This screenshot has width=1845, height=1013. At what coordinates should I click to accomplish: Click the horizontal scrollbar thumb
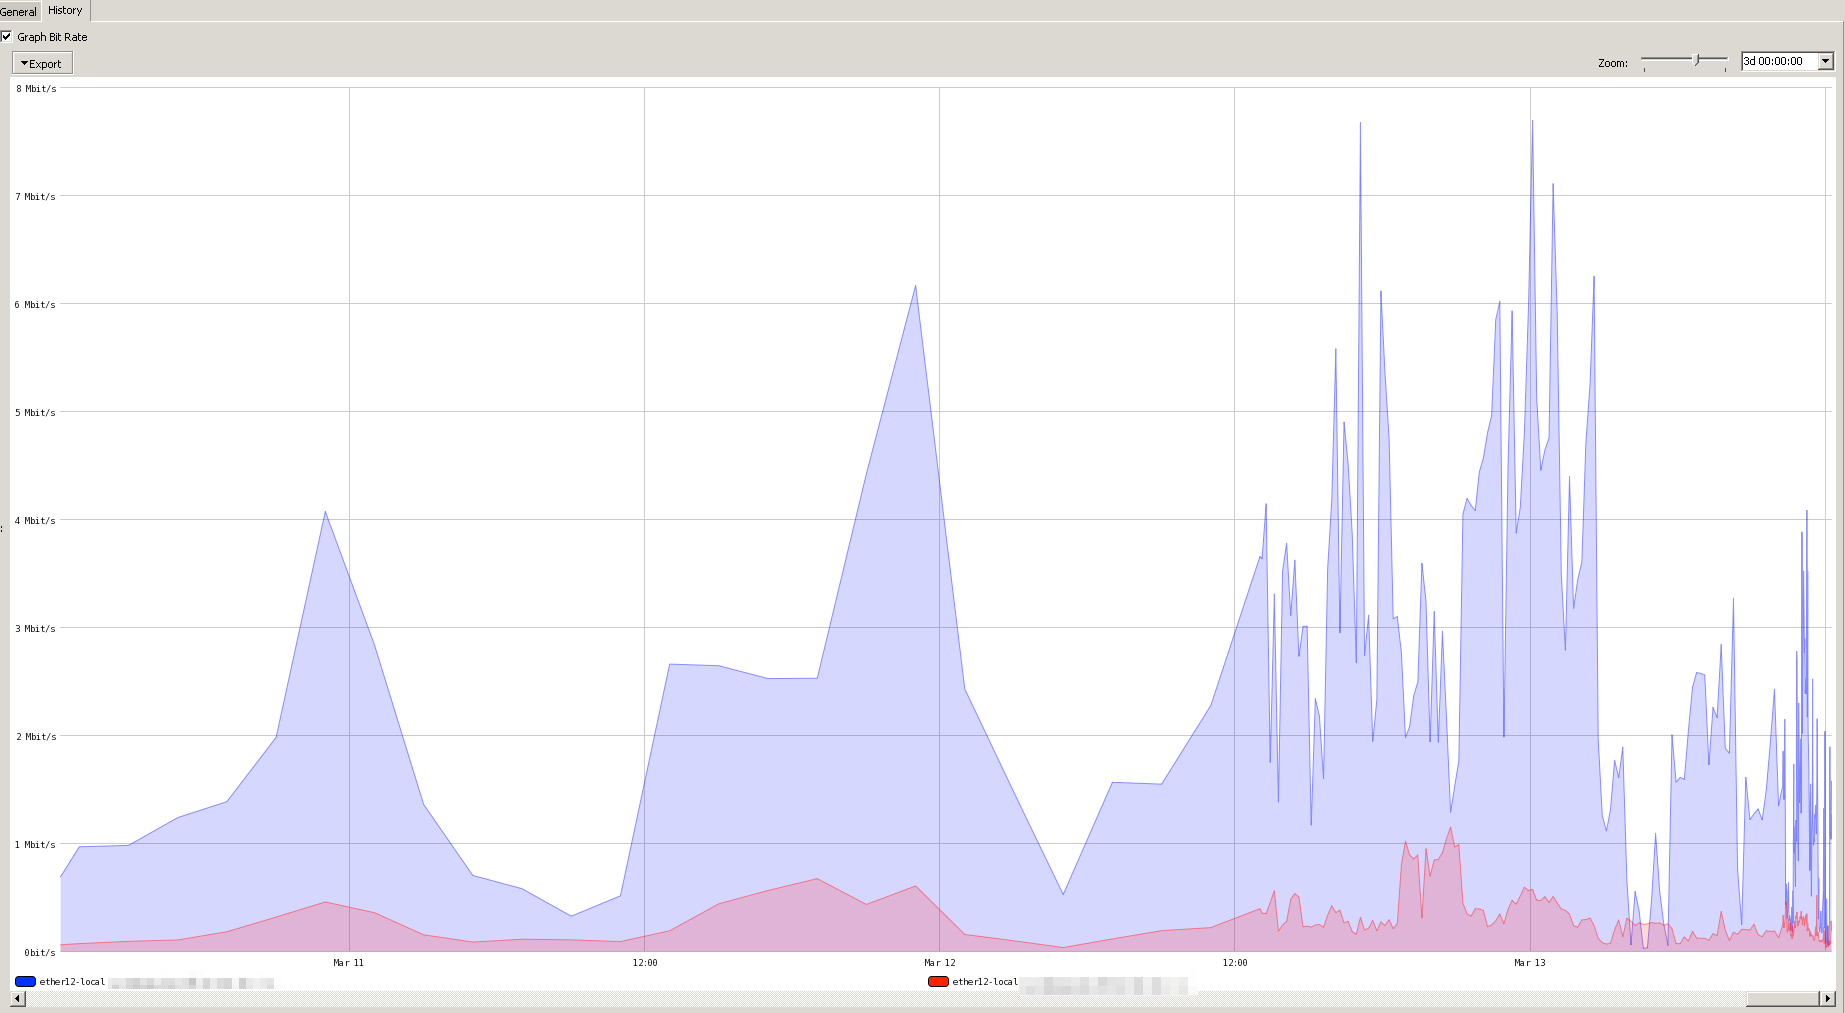coord(1782,998)
